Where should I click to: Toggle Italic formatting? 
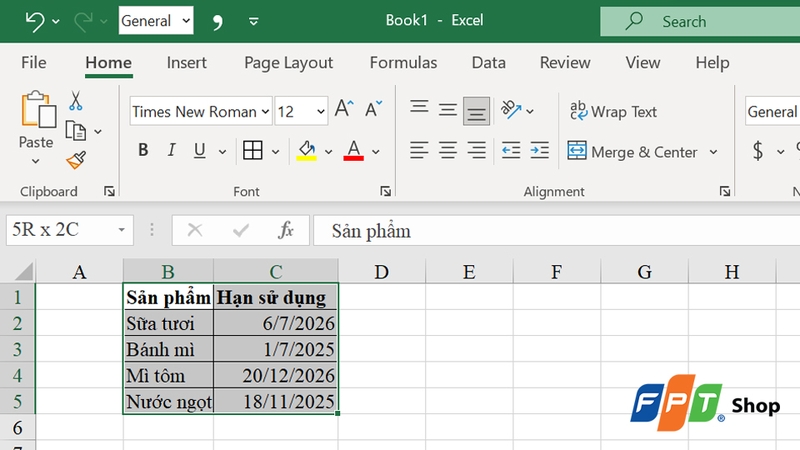(171, 151)
